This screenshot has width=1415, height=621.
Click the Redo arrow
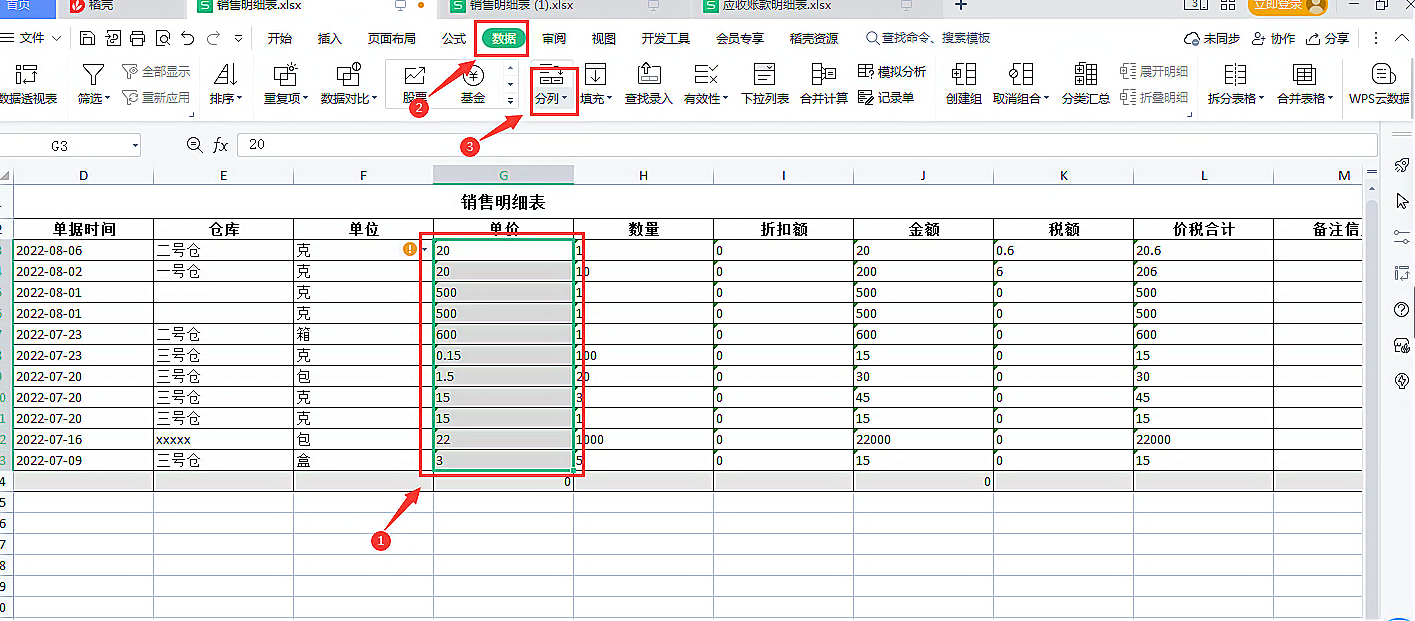tap(213, 39)
